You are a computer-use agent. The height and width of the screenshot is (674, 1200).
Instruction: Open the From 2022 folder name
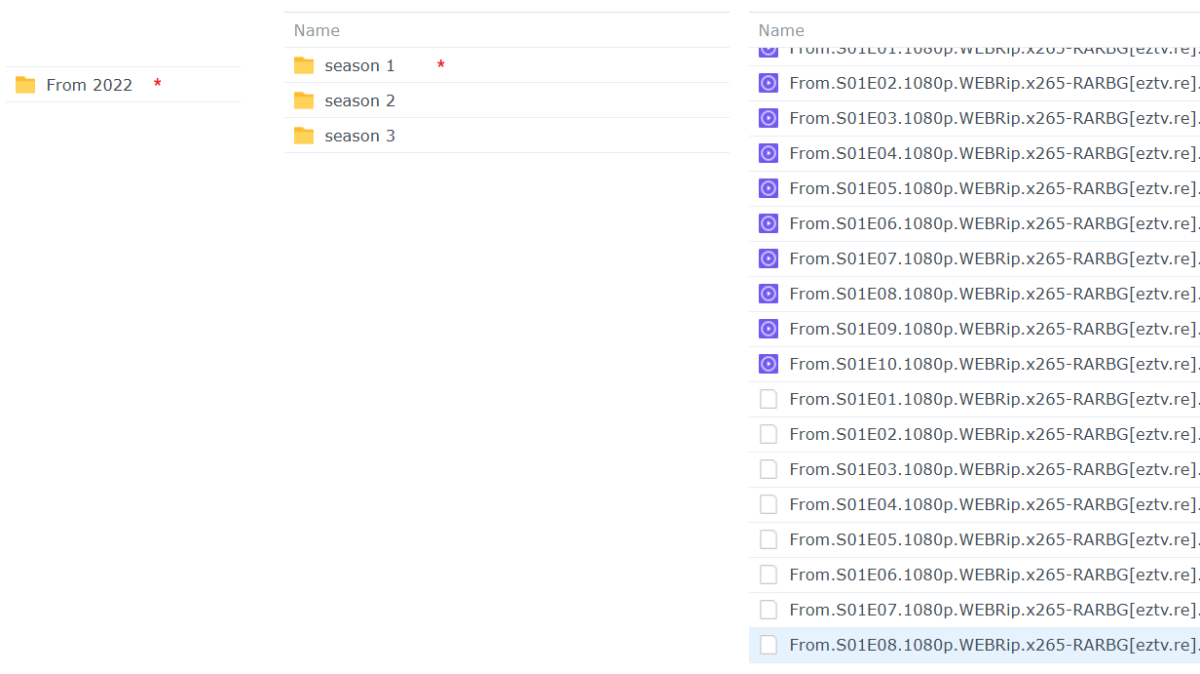coord(89,85)
